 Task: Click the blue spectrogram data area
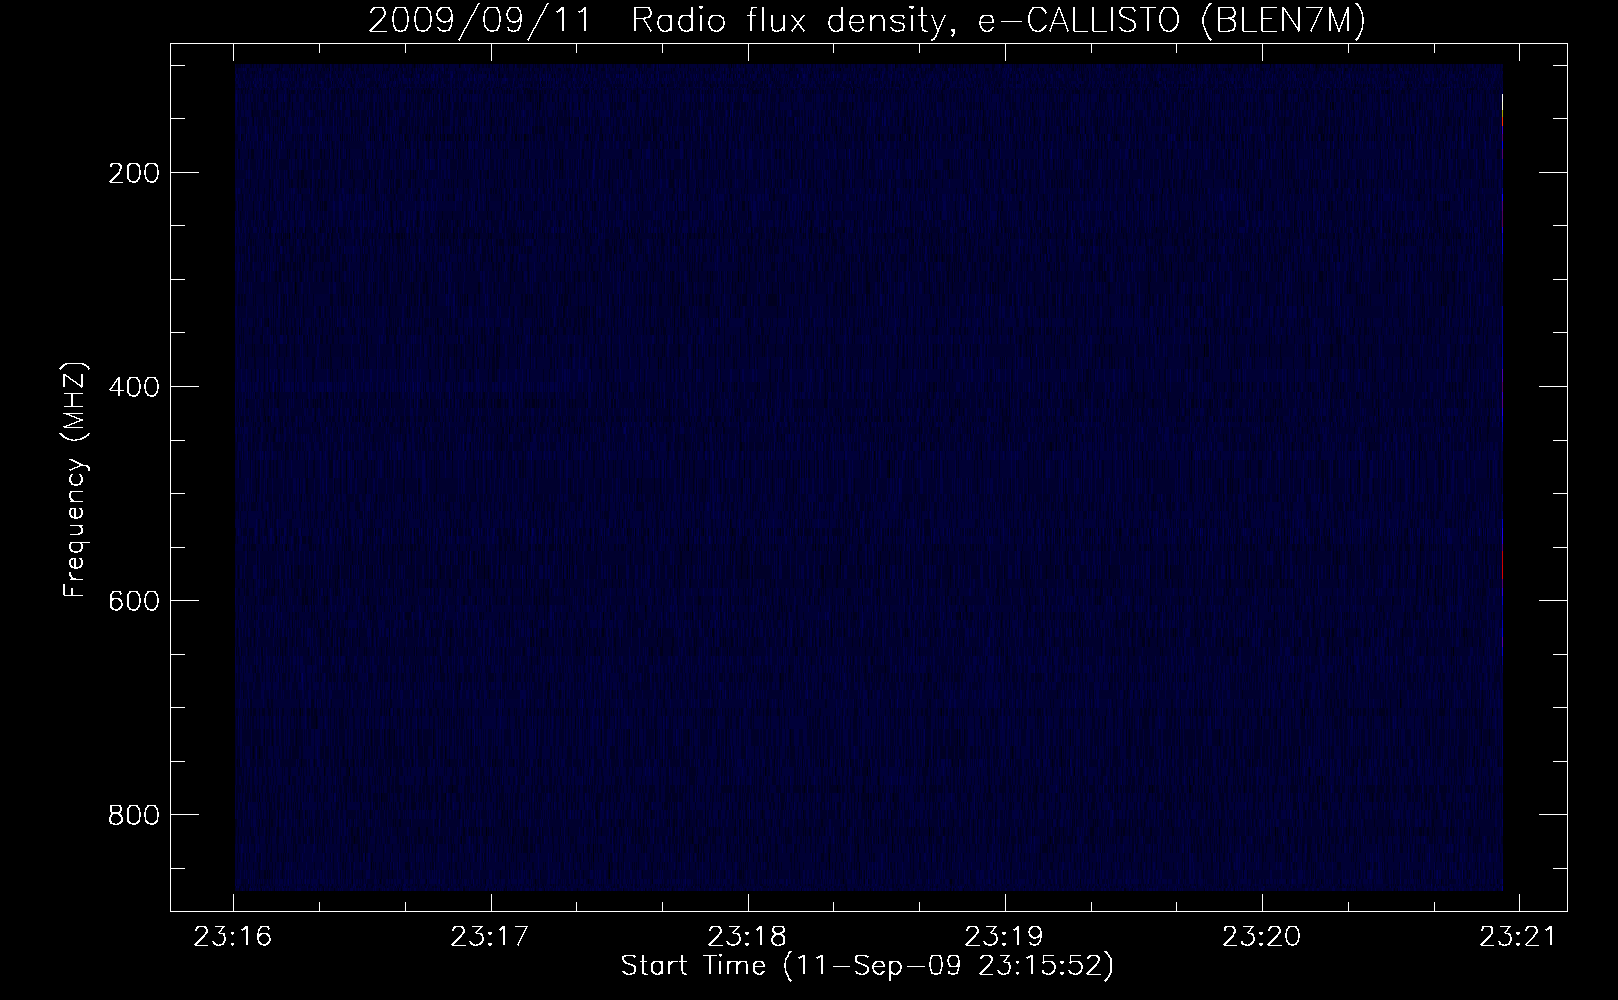coord(869,478)
